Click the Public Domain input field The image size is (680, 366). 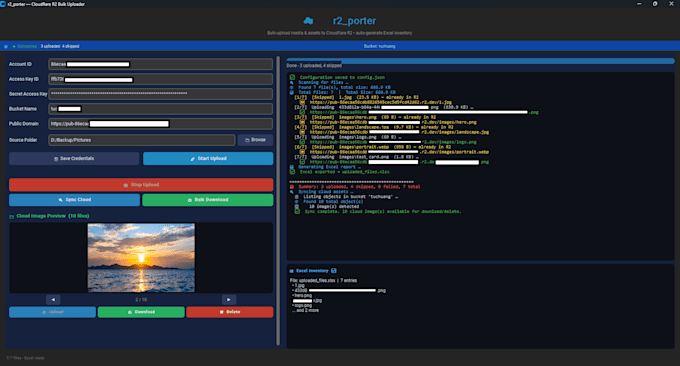pyautogui.click(x=160, y=124)
